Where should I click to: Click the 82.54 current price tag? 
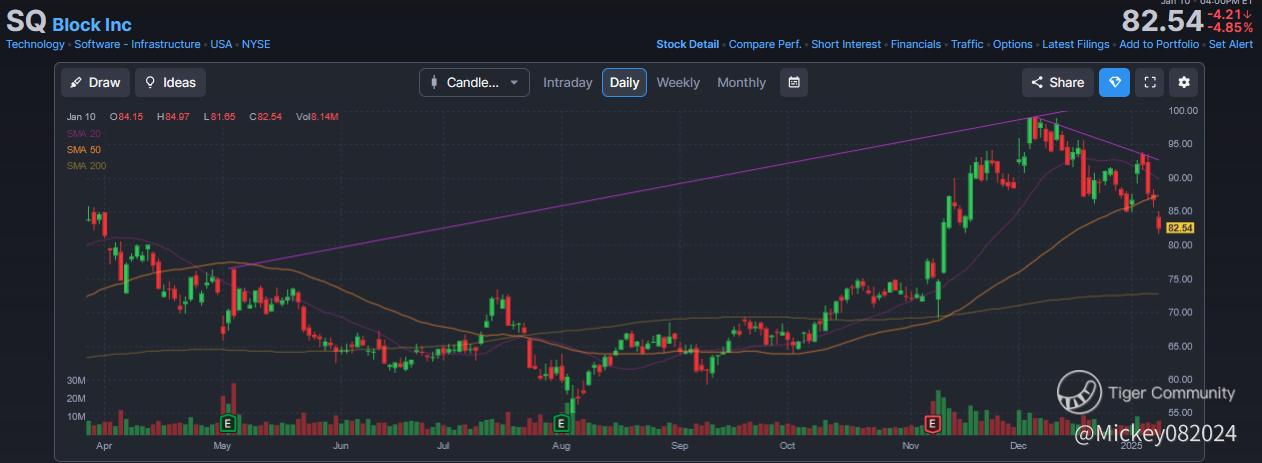pyautogui.click(x=1181, y=228)
